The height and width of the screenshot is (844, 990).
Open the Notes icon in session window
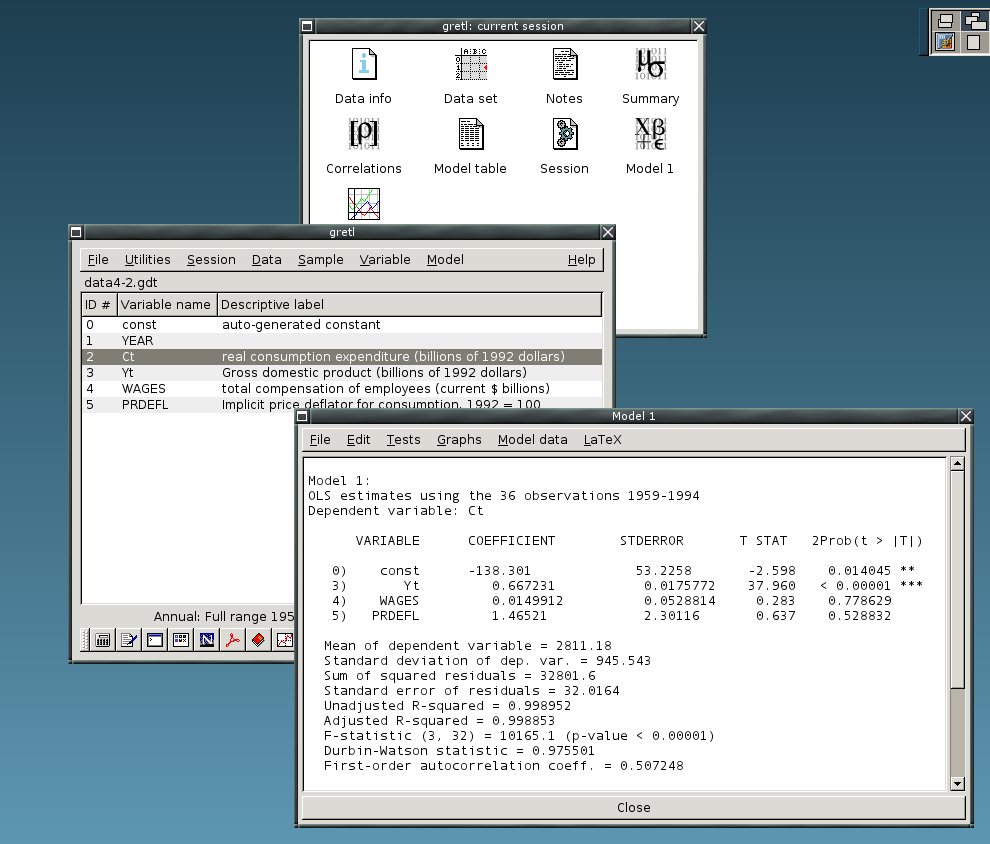click(564, 65)
